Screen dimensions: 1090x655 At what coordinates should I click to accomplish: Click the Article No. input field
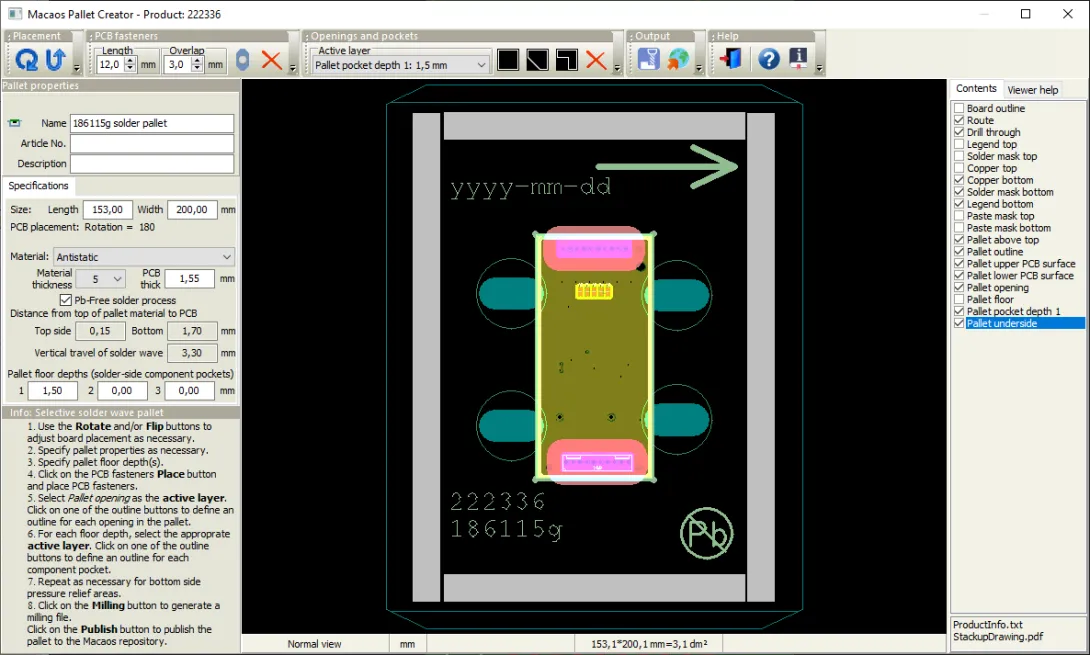coord(152,143)
